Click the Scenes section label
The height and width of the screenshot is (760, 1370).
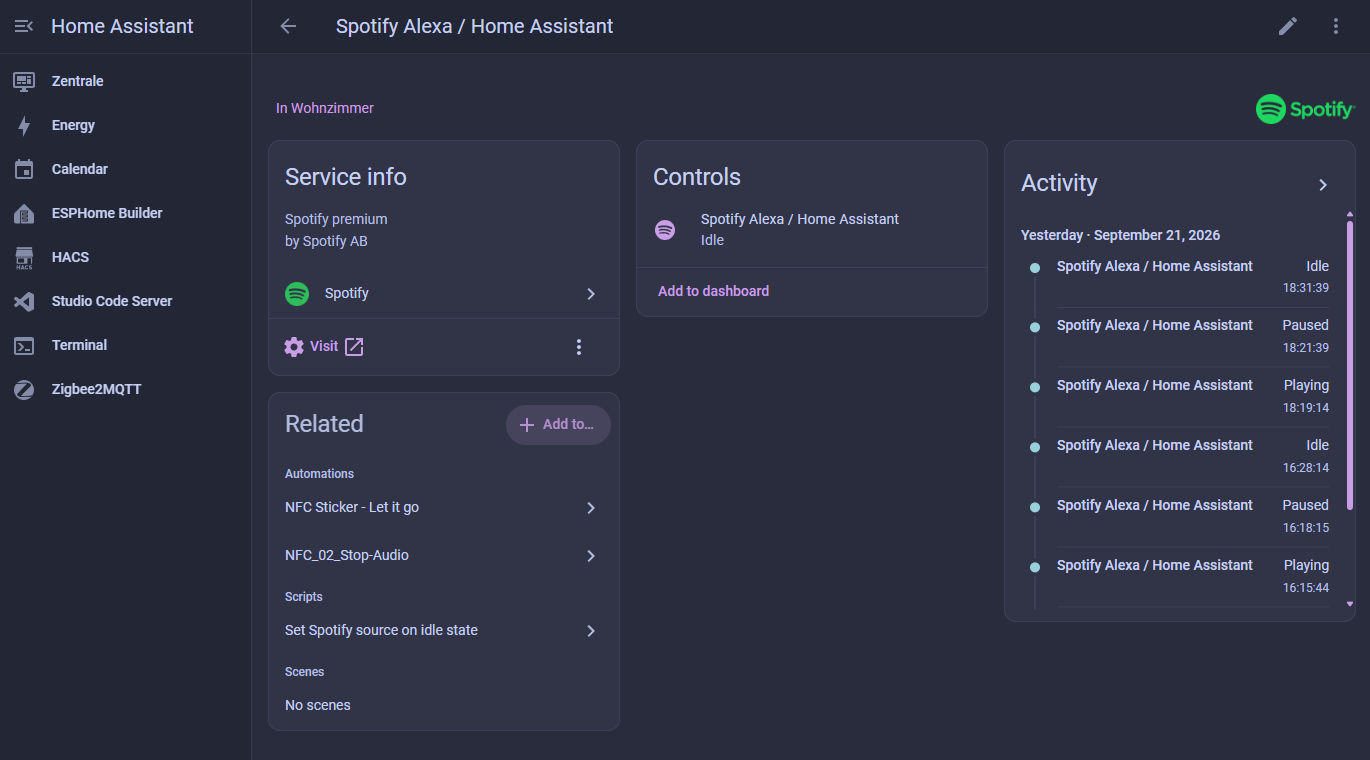point(304,672)
